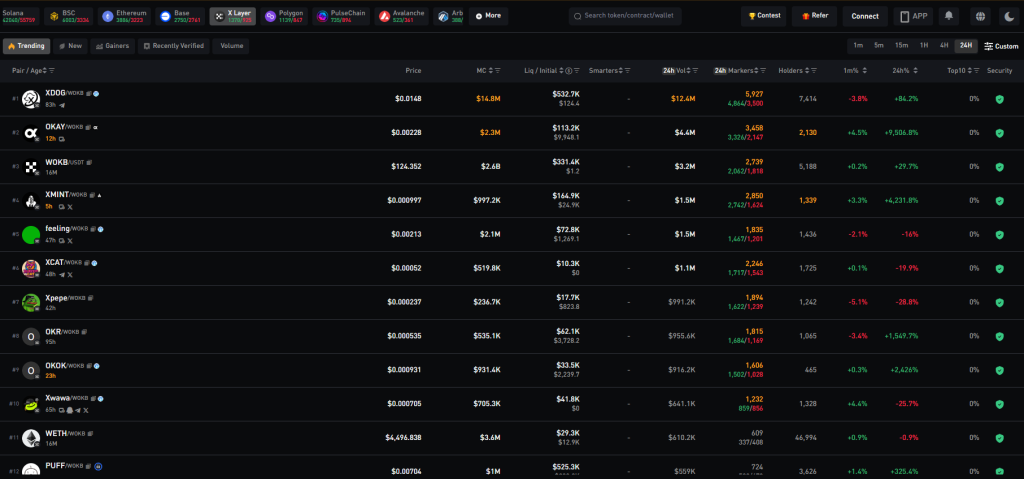Image resolution: width=1024 pixels, height=479 pixels.
Task: Switch to the Solana chain
Action: click(20, 16)
